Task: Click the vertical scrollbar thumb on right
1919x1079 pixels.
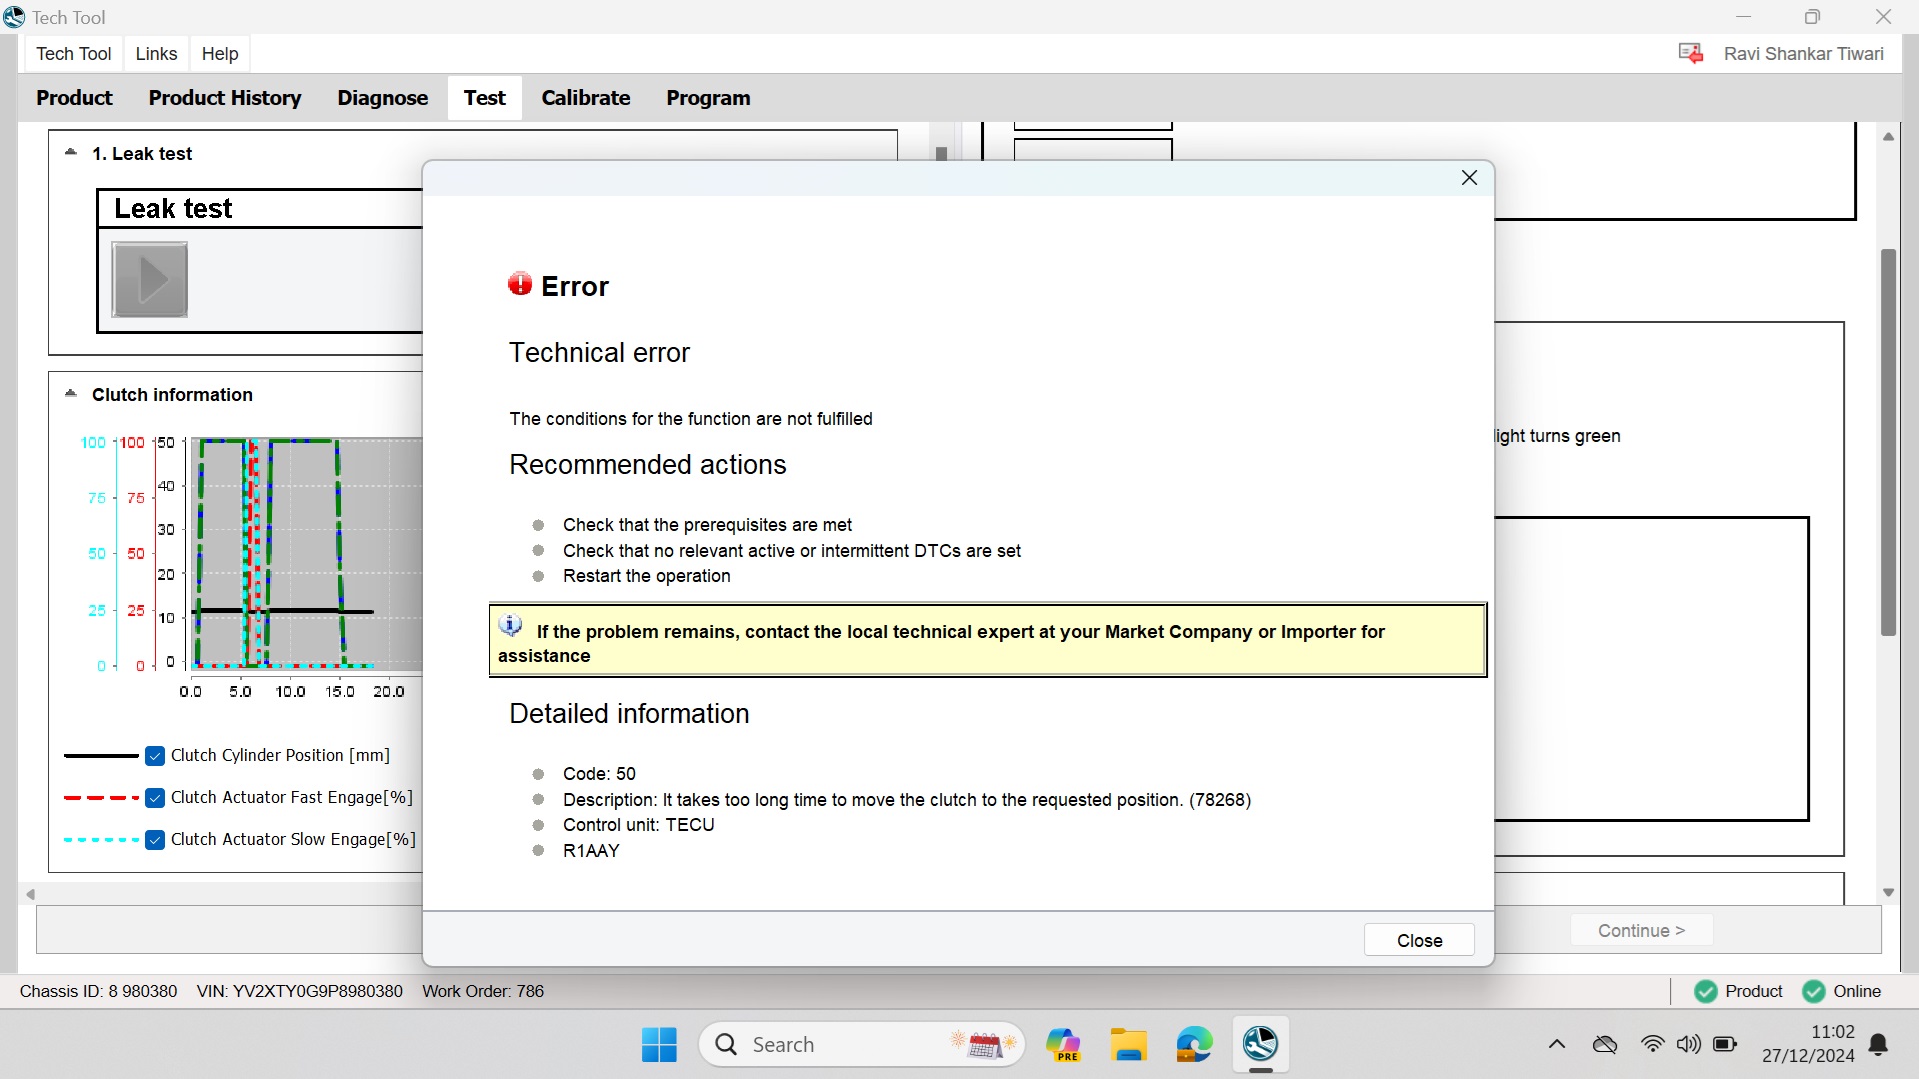Action: [1888, 442]
